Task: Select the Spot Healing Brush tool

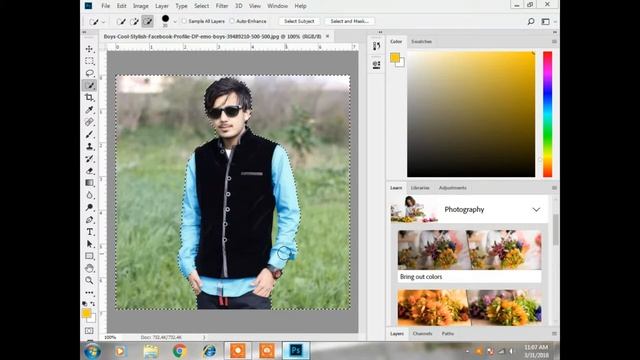Action: 89,122
